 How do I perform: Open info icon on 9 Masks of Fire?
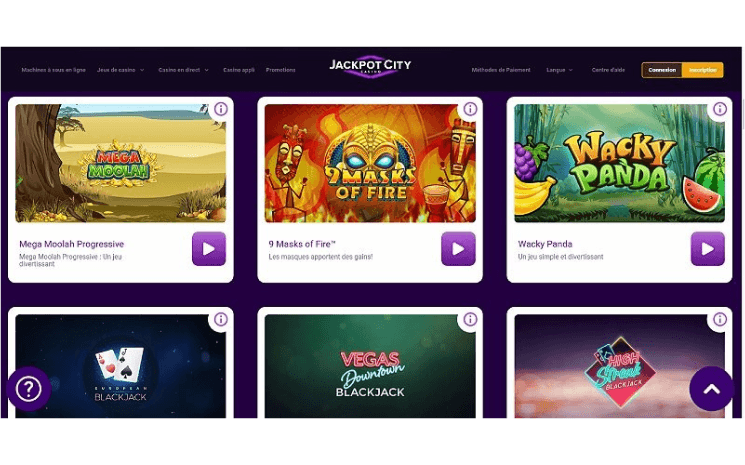pos(470,109)
